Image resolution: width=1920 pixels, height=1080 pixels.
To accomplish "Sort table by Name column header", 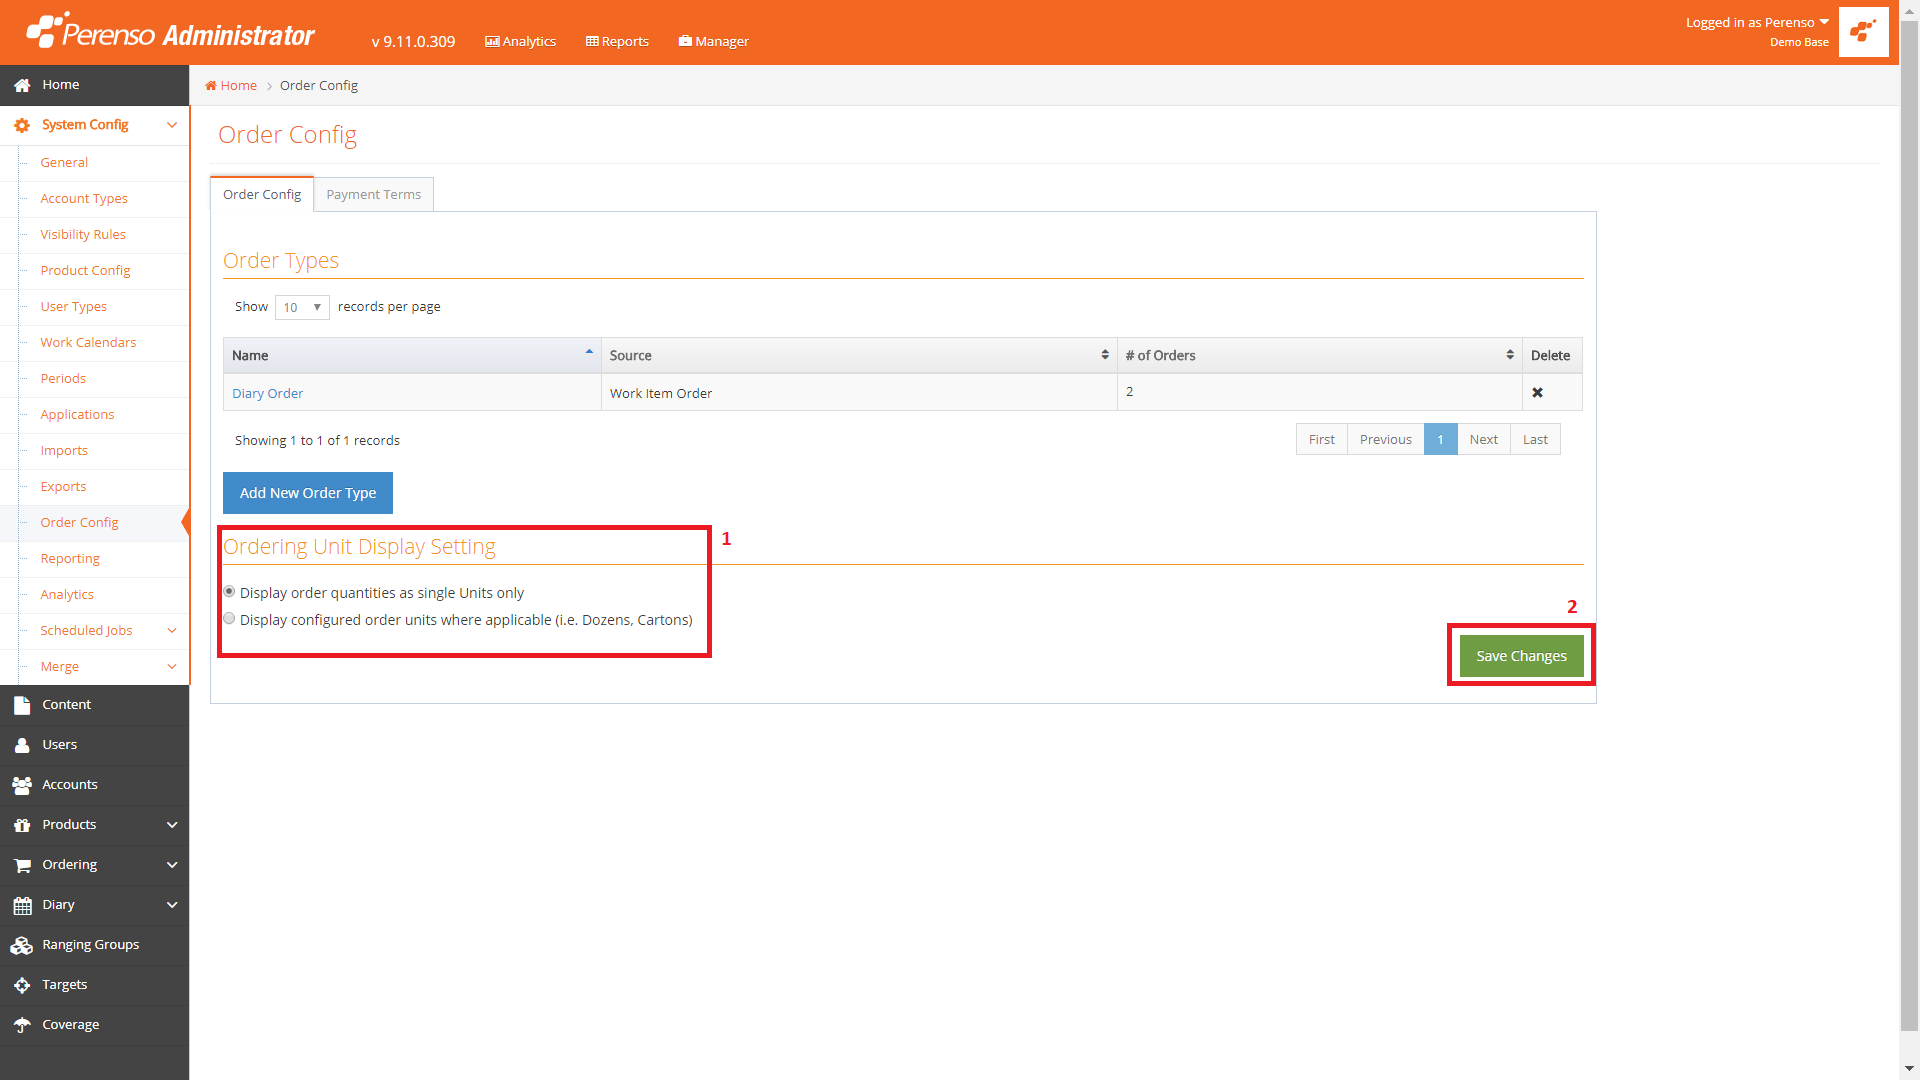I will coord(411,355).
